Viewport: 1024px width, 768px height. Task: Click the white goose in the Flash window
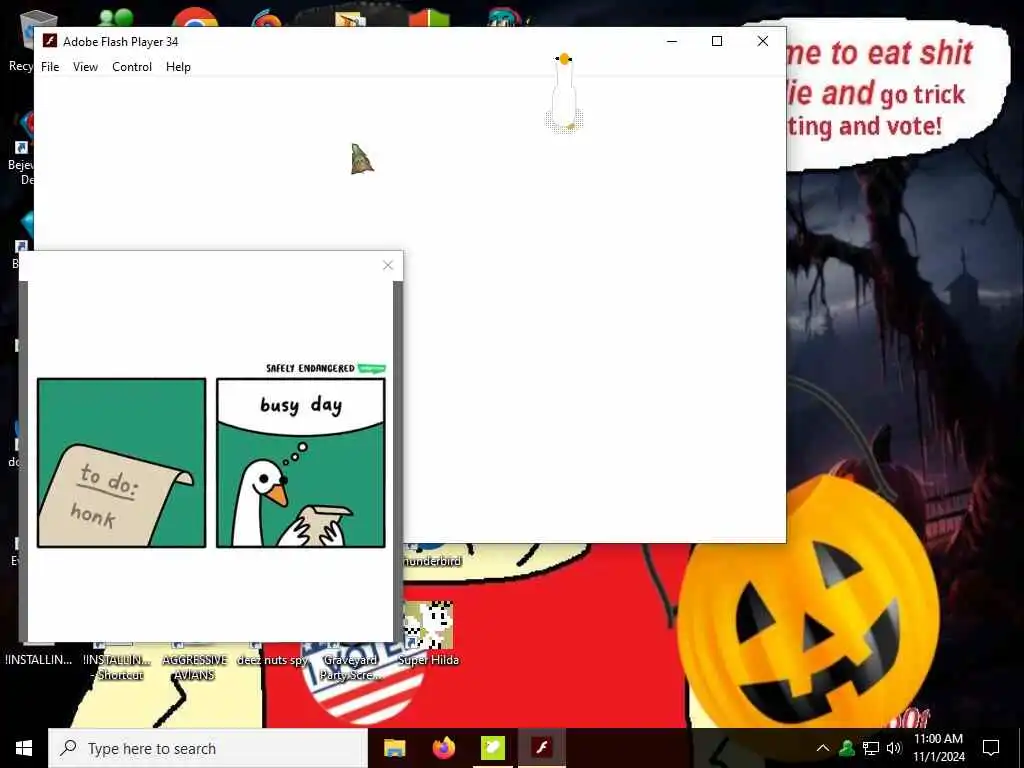(564, 93)
